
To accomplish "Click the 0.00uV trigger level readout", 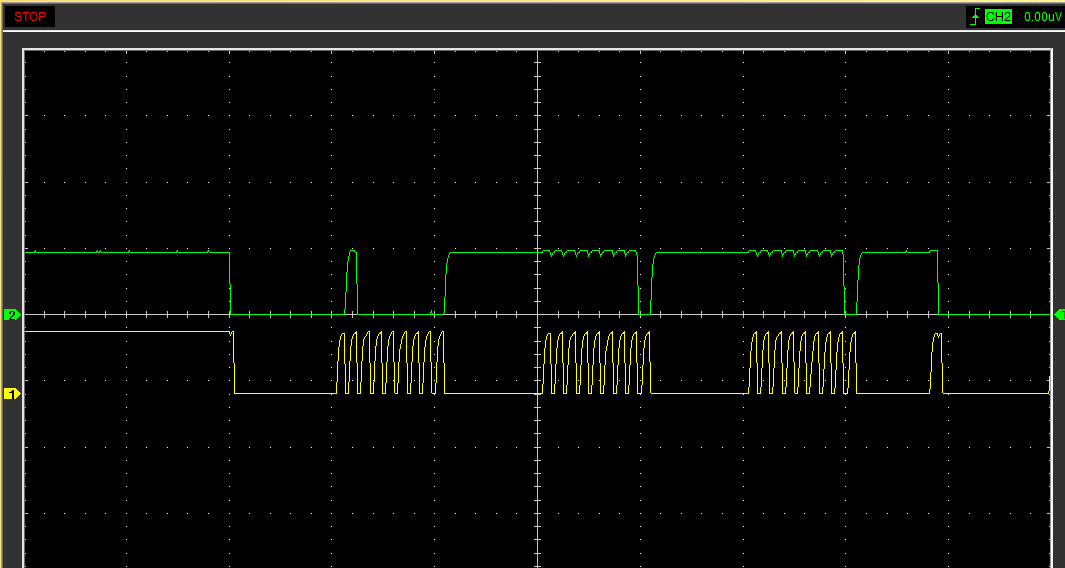I will click(x=1041, y=17).
